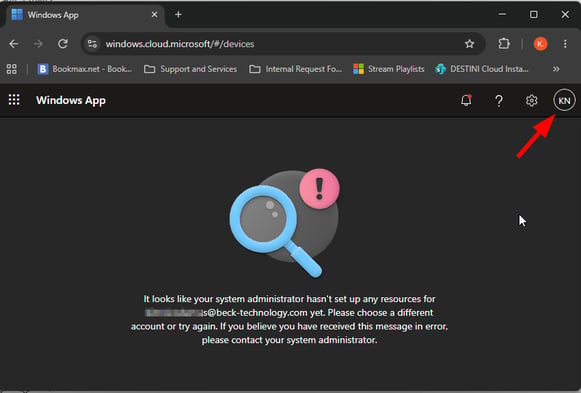Open the Stream Playlists bookmark
The height and width of the screenshot is (393, 581).
[388, 69]
